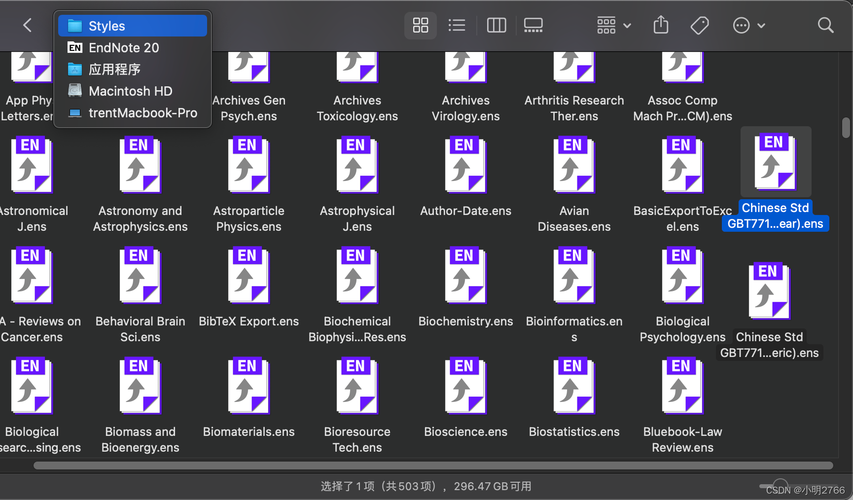The width and height of the screenshot is (853, 500).
Task: Click the vertical scrollbar thumb
Action: pyautogui.click(x=845, y=127)
